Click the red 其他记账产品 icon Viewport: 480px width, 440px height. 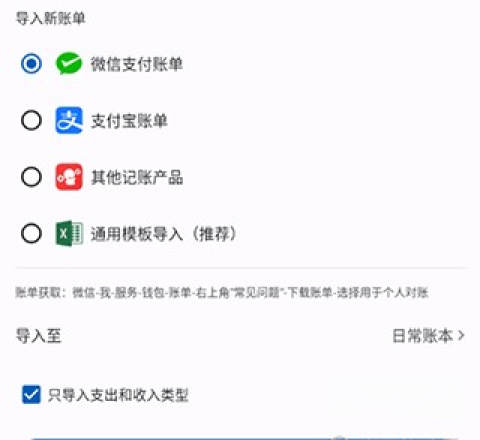pyautogui.click(x=69, y=177)
